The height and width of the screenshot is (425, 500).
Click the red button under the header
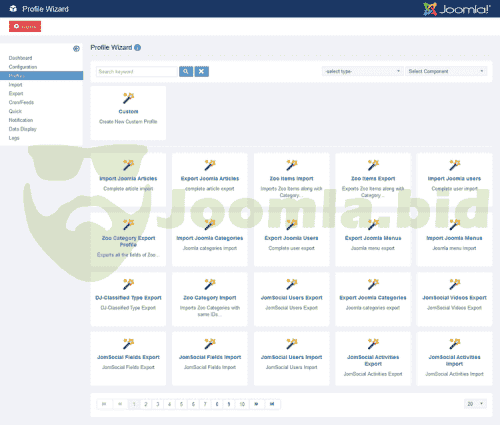[25, 26]
